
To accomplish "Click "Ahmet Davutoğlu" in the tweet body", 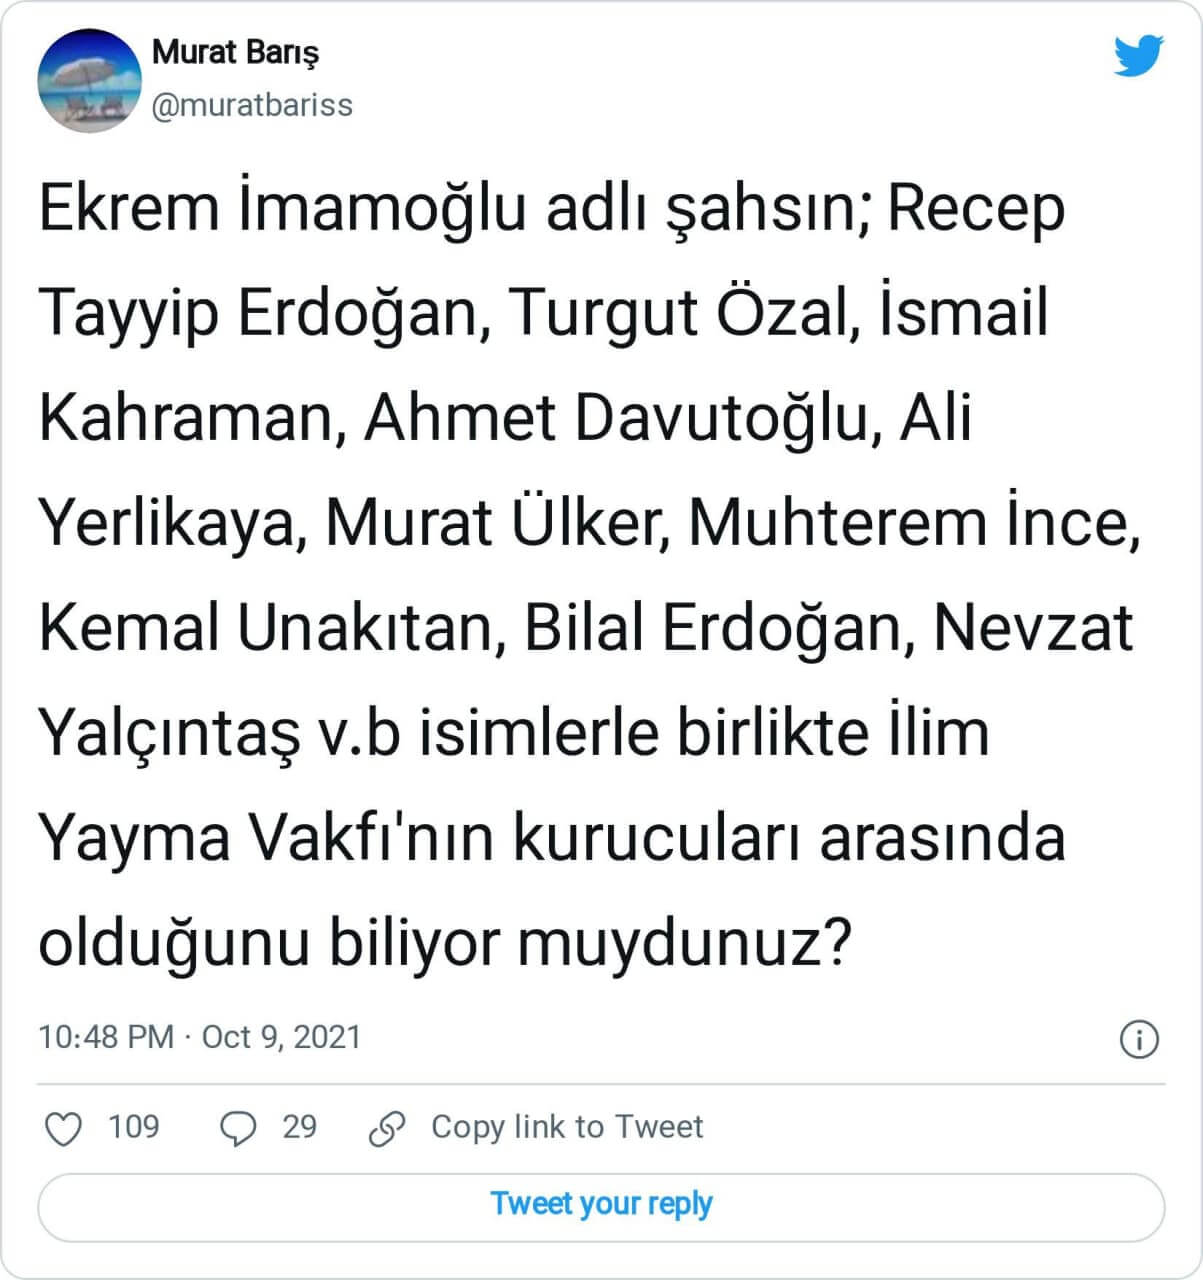I will (x=613, y=418).
